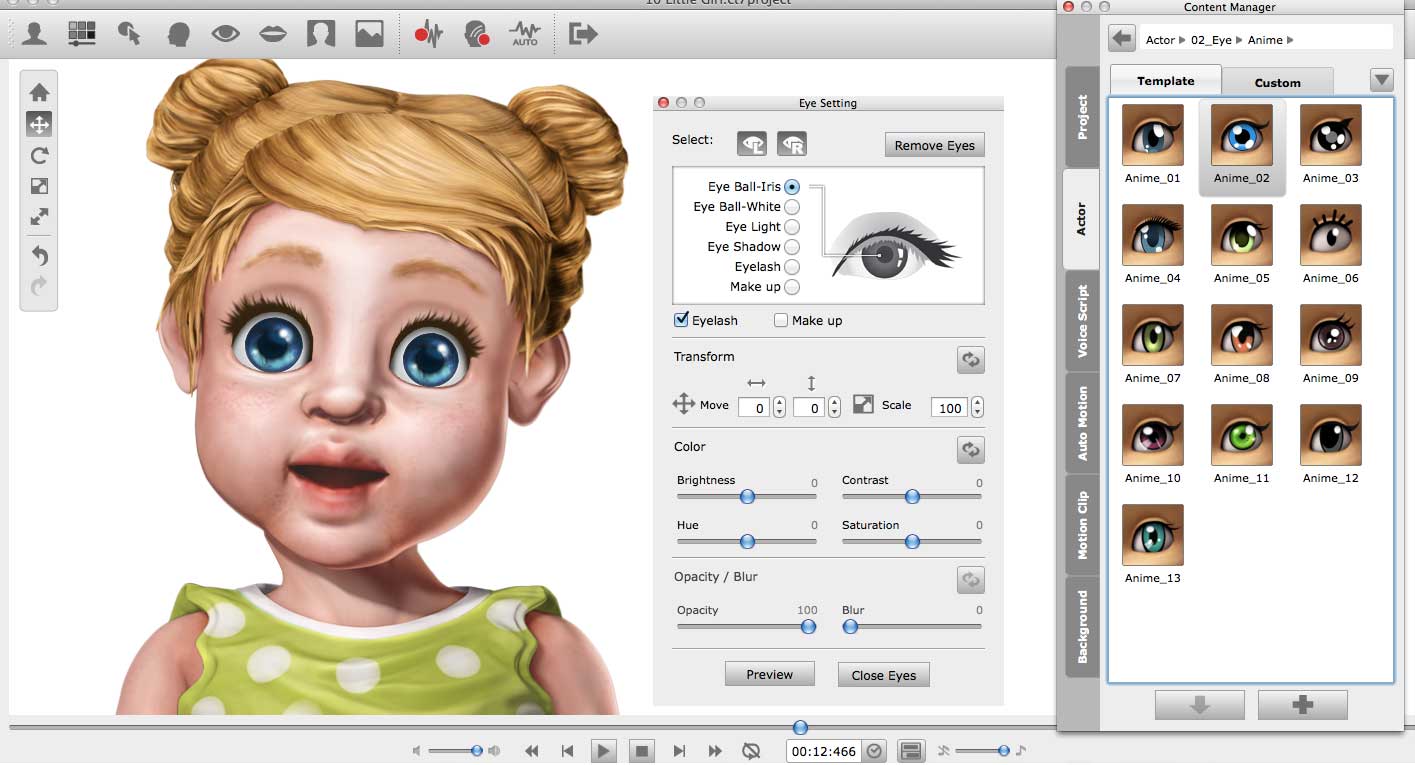Select the Make up radio button
This screenshot has height=765, width=1415.
pyautogui.click(x=792, y=287)
